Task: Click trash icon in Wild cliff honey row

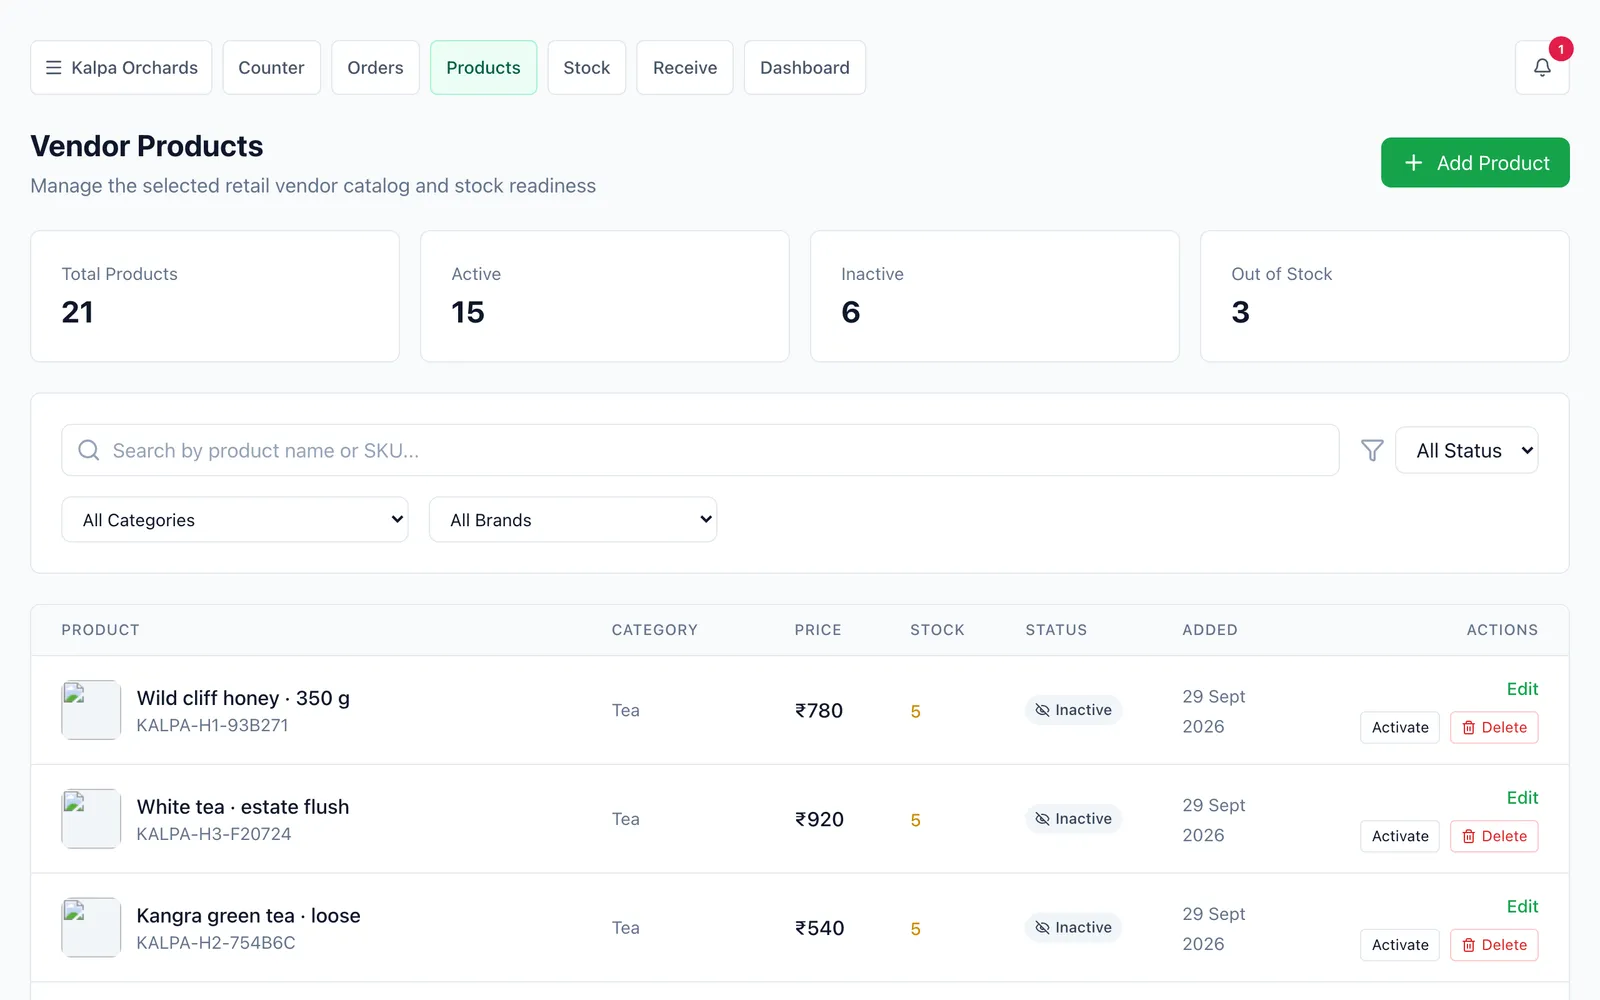Action: (1468, 728)
